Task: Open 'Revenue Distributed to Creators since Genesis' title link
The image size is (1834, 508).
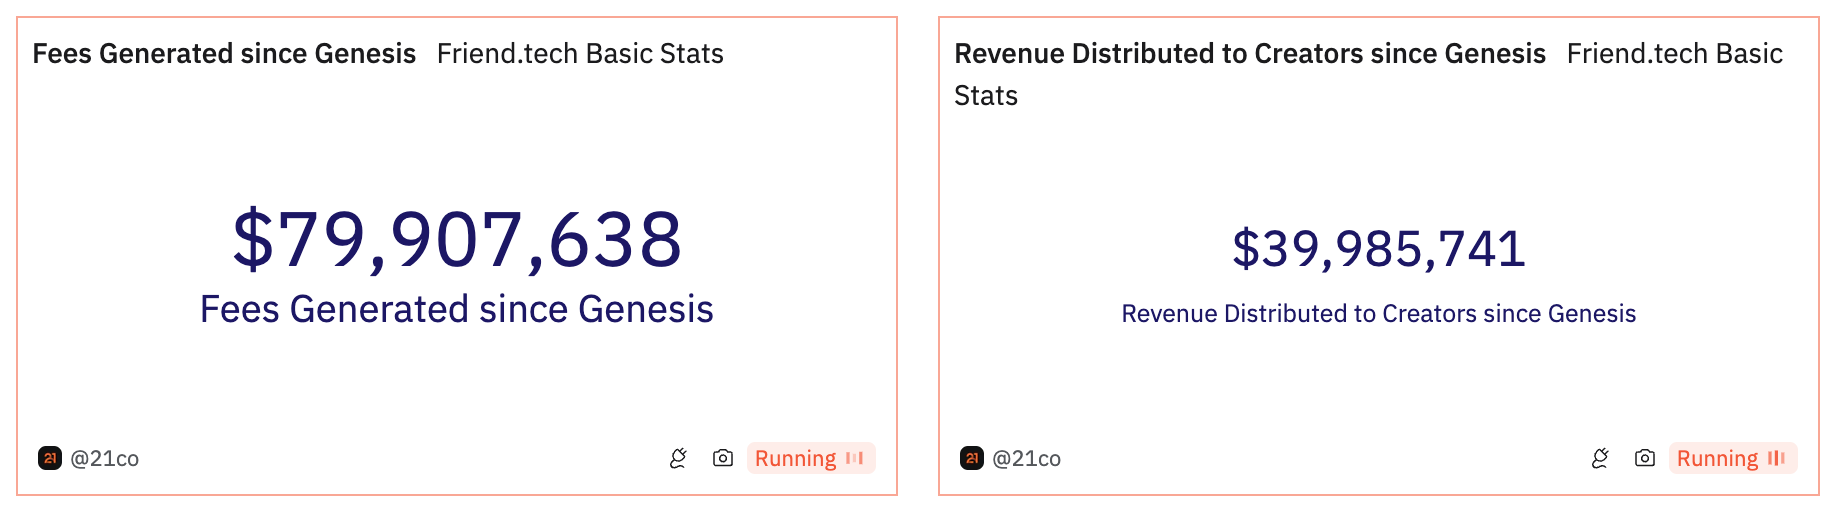Action: [x=1250, y=54]
